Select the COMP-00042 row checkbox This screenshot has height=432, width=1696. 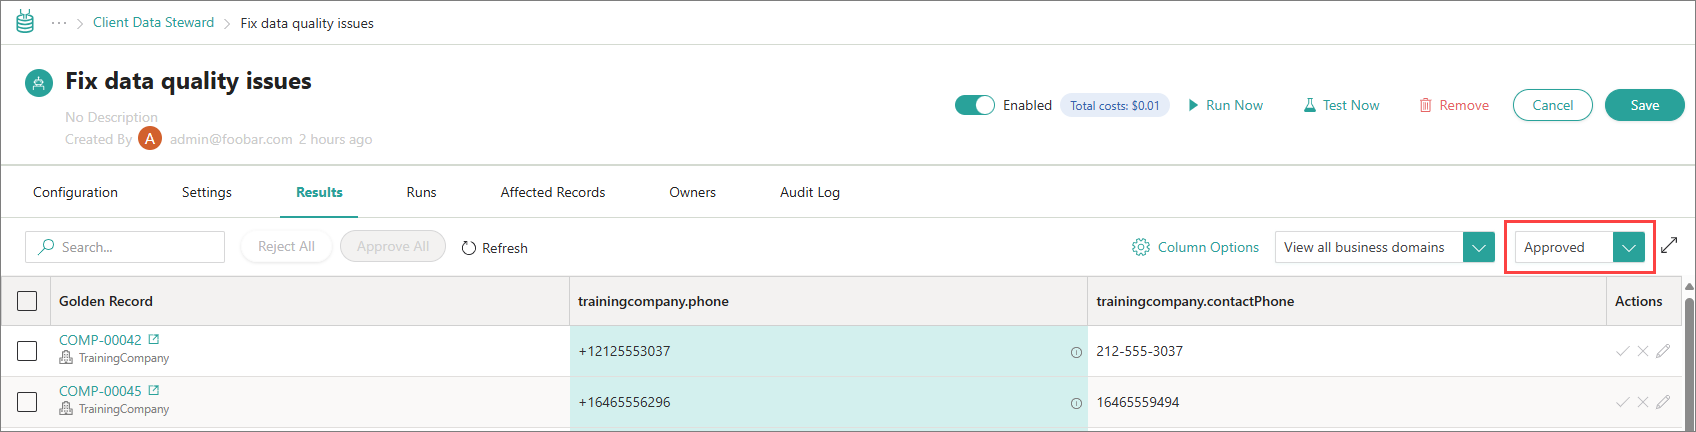27,351
